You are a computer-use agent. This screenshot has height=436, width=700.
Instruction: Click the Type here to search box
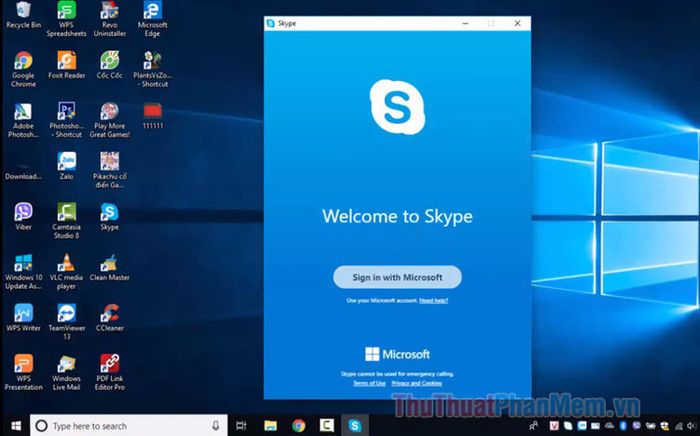click(x=129, y=426)
